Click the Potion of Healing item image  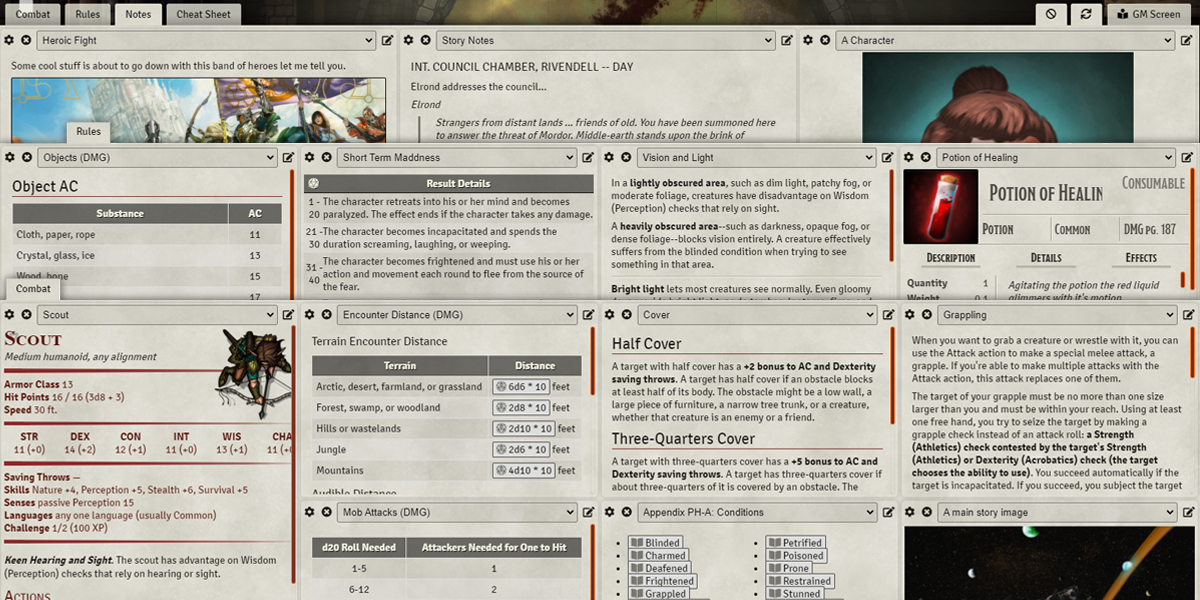(940, 207)
